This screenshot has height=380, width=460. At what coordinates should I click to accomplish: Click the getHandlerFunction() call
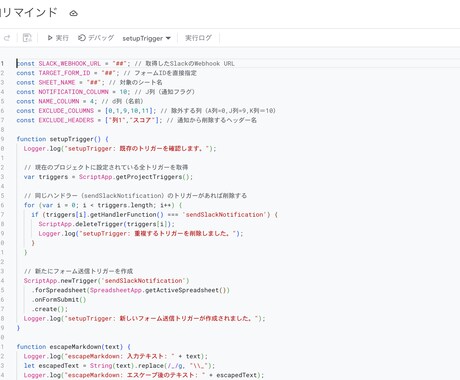pyautogui.click(x=127, y=215)
